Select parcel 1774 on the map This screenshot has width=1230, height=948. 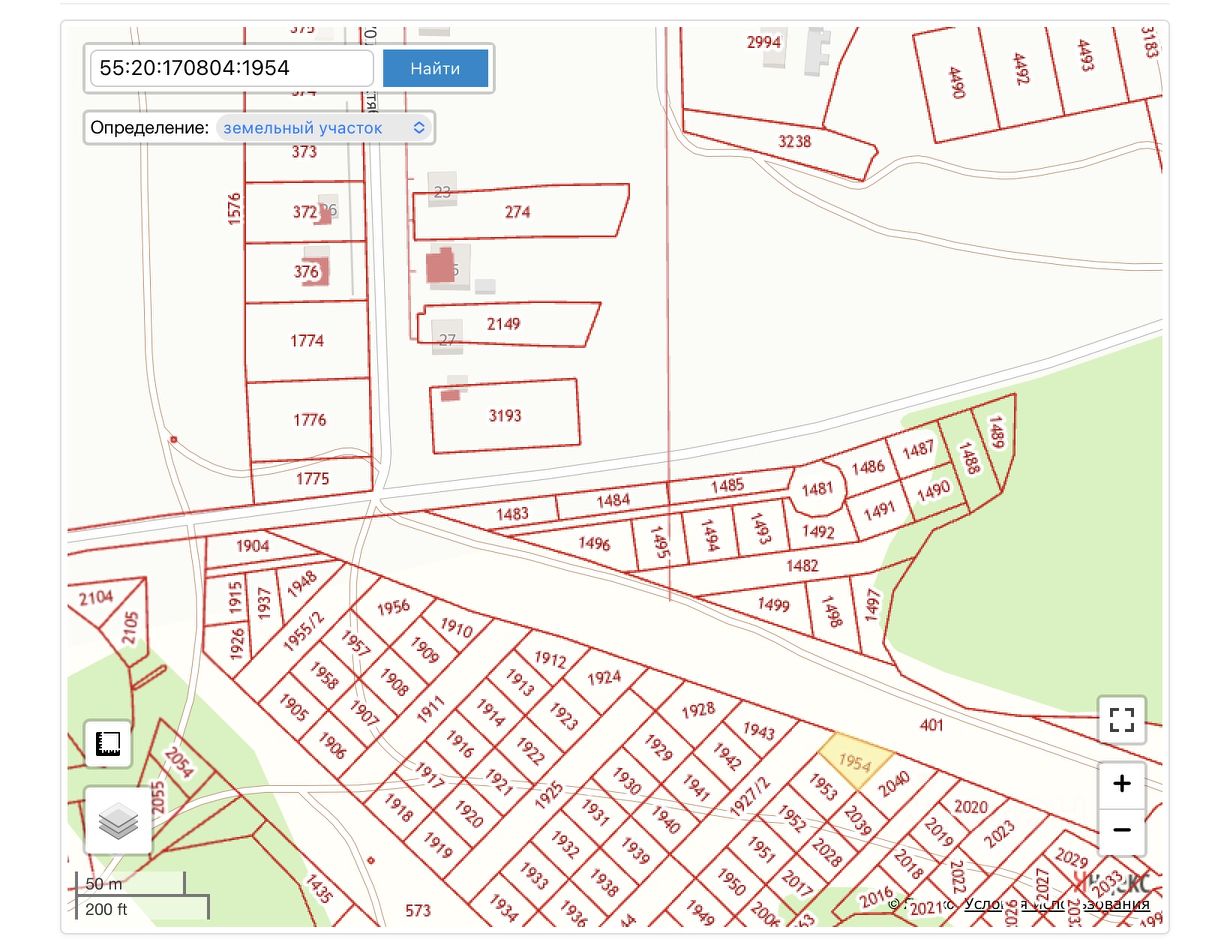(x=307, y=341)
